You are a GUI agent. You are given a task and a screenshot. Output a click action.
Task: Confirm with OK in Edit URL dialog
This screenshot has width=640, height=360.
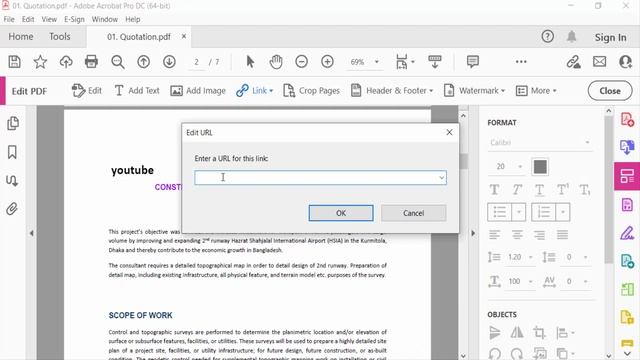341,213
